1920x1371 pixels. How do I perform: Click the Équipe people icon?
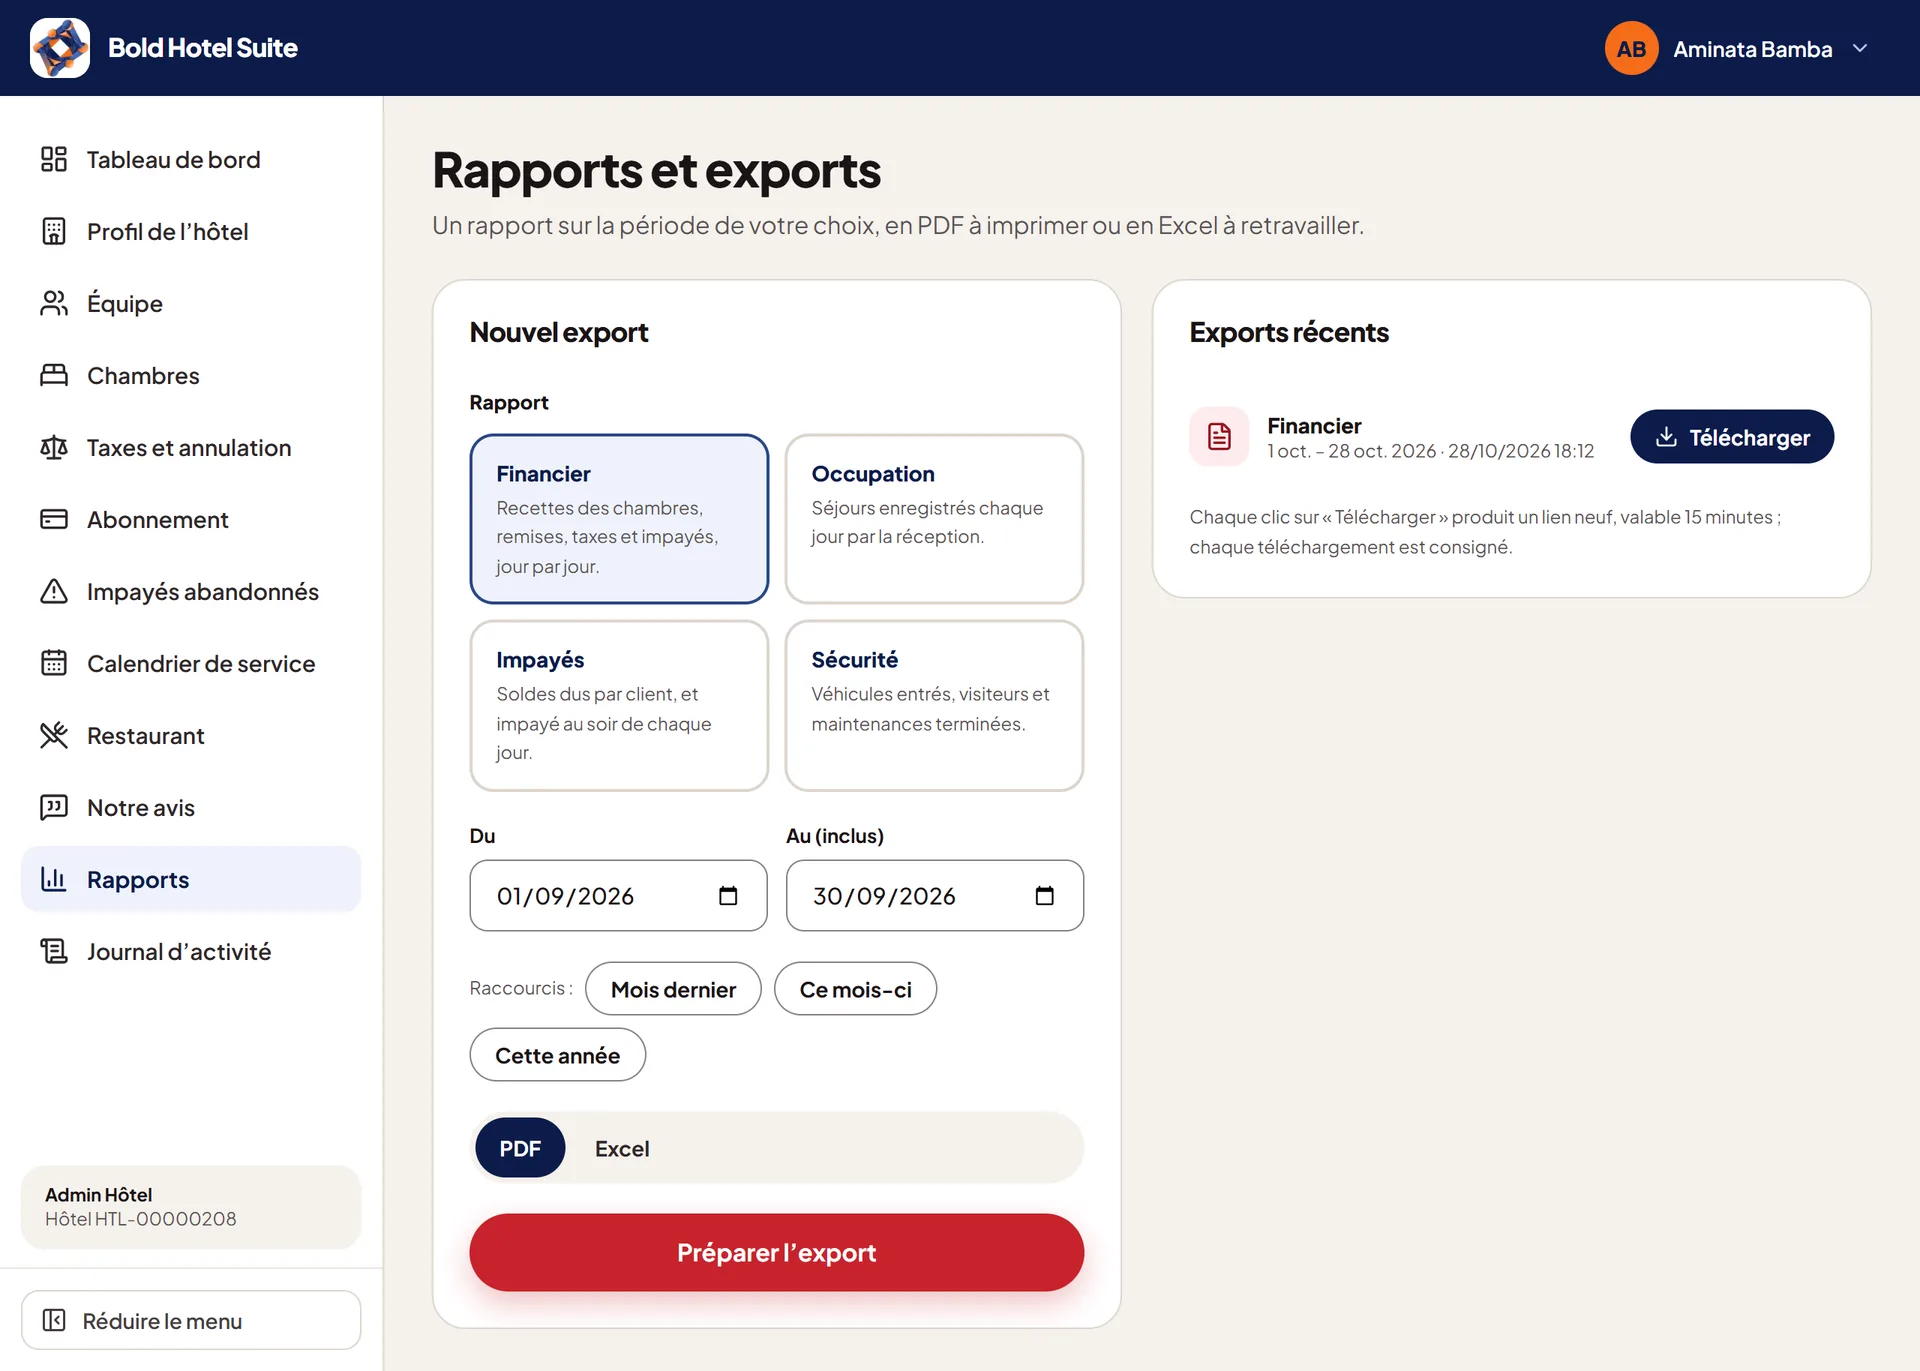54,303
